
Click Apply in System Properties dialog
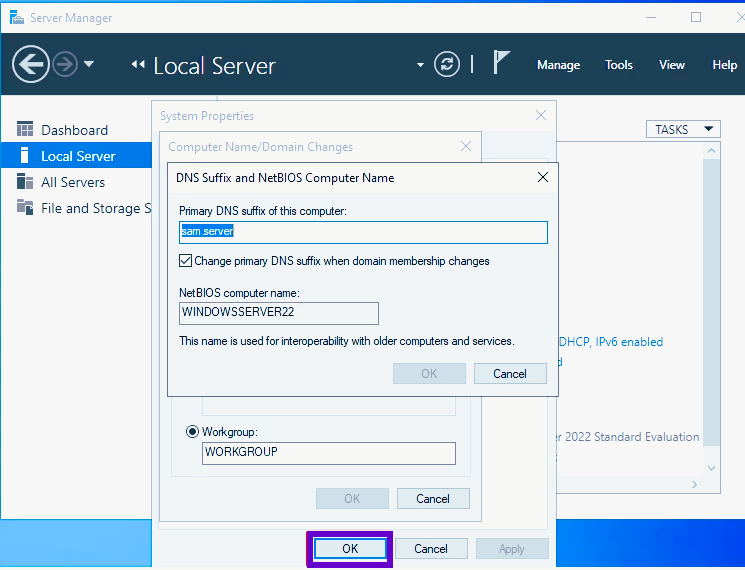(x=512, y=549)
